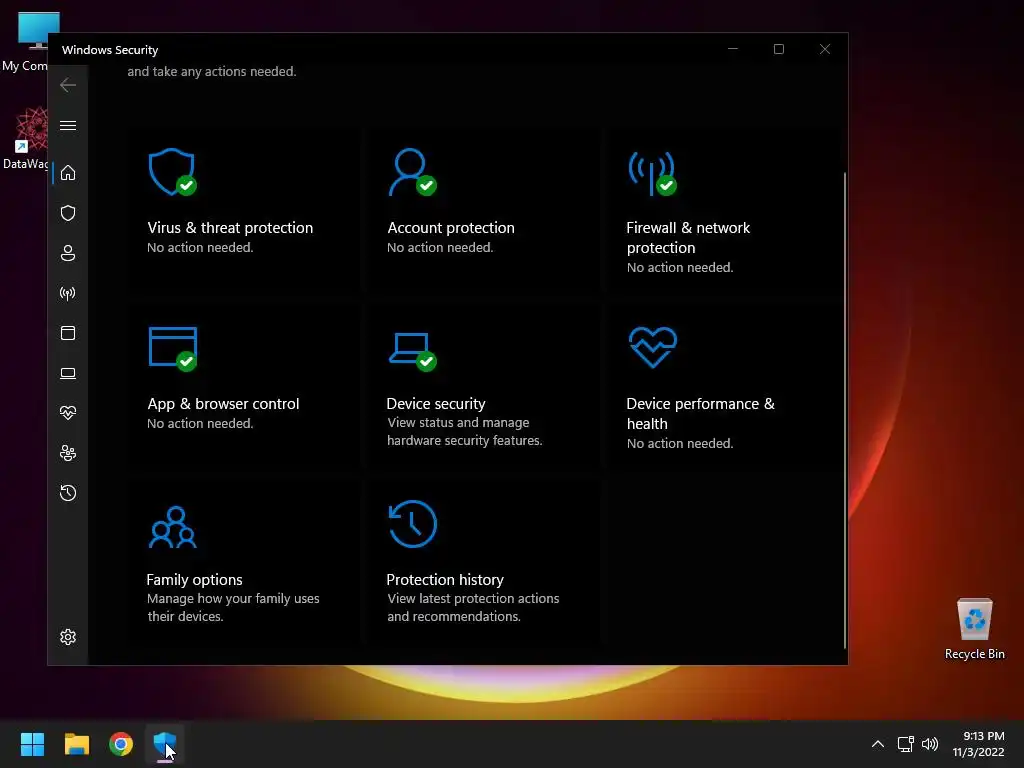Image resolution: width=1024 pixels, height=768 pixels.
Task: Click the back arrow in Windows Security
Action: (x=68, y=85)
